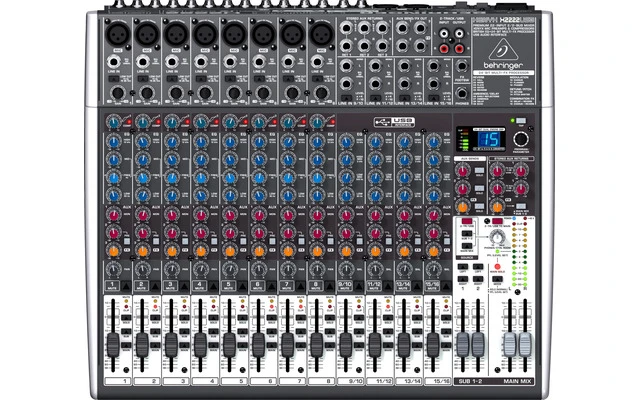This screenshot has height=400, width=640.
Task: Adjust the channel 5 compressor knob
Action: 230,122
